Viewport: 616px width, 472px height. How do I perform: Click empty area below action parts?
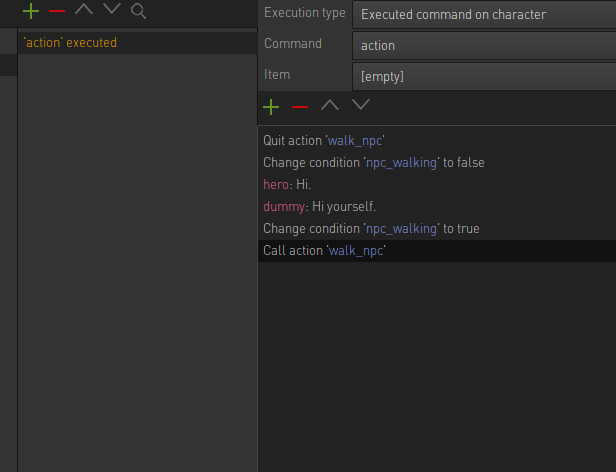(437, 365)
